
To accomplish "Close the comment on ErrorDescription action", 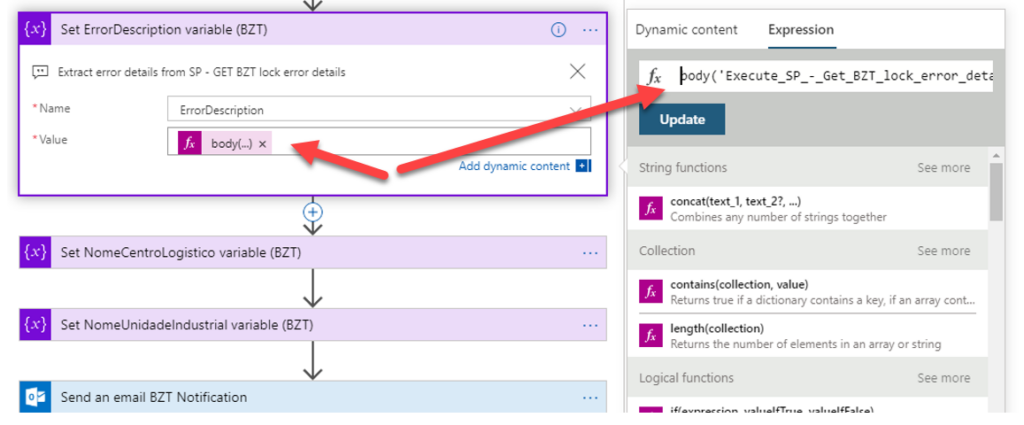I will (x=577, y=71).
